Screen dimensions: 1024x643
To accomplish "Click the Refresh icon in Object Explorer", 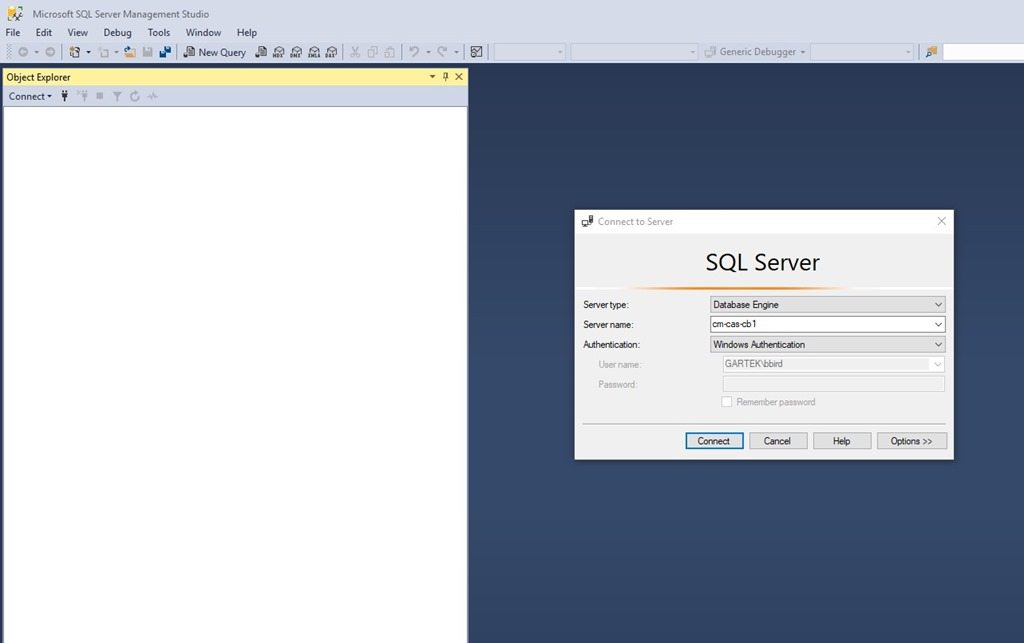I will [135, 97].
